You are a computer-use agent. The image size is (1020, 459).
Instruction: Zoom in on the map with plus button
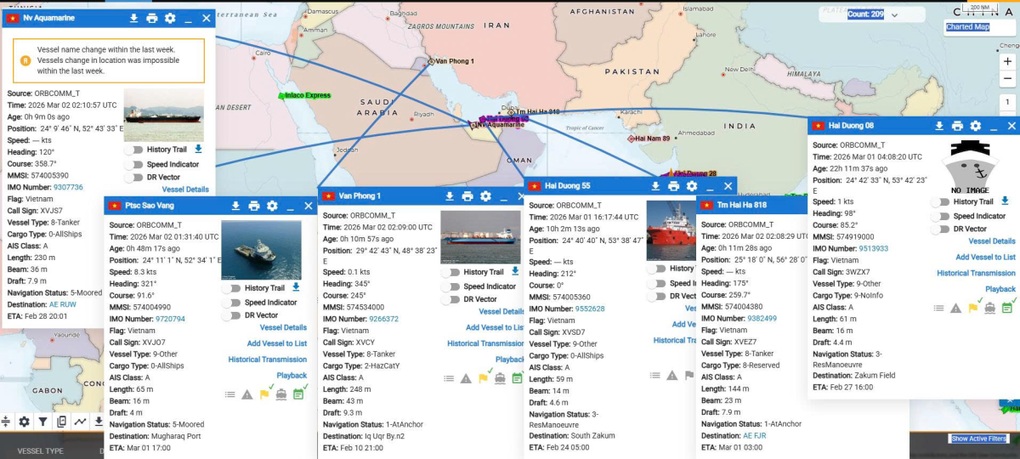(1007, 62)
